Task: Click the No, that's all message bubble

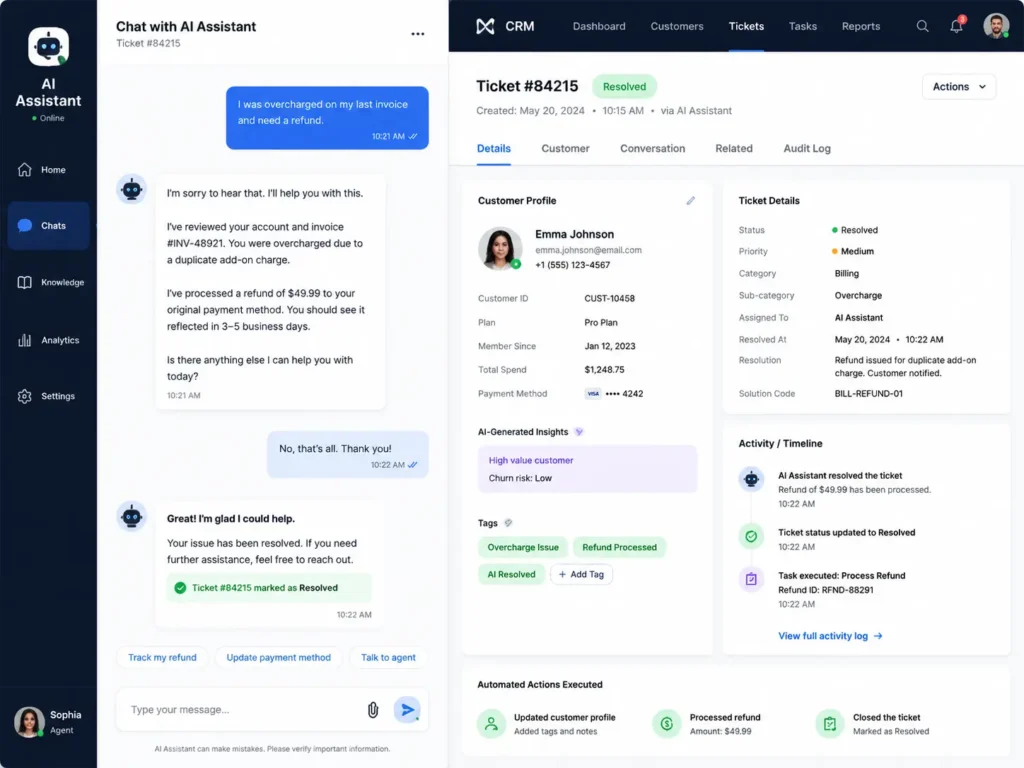Action: point(347,455)
